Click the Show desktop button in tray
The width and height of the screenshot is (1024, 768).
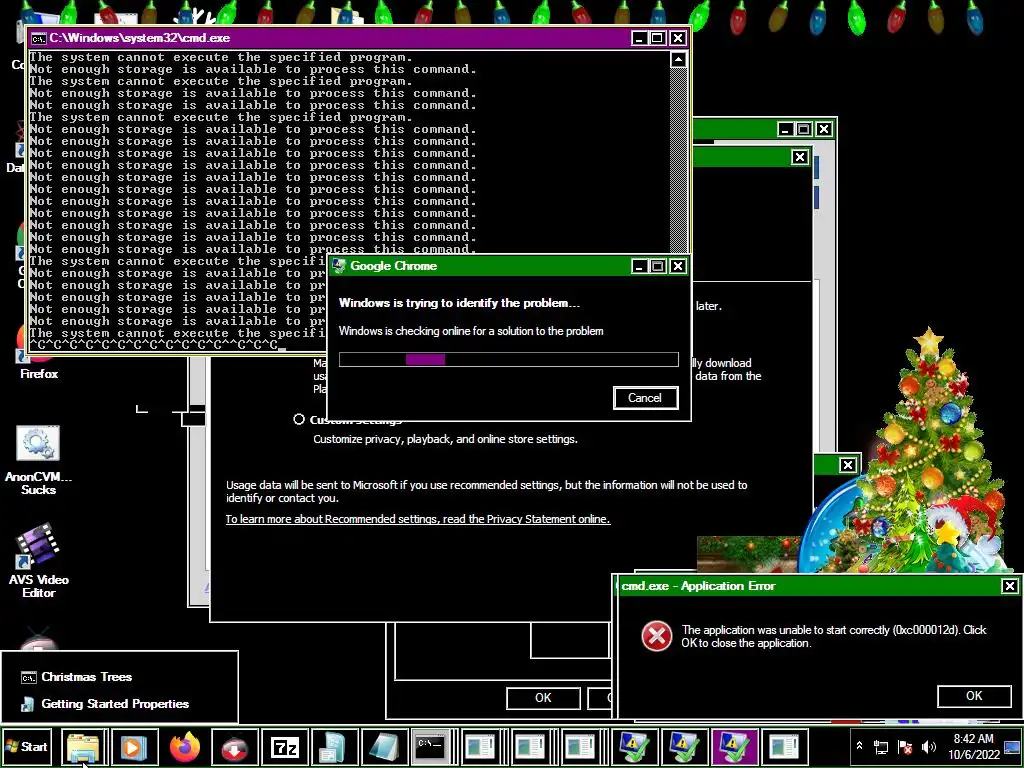(1013, 746)
